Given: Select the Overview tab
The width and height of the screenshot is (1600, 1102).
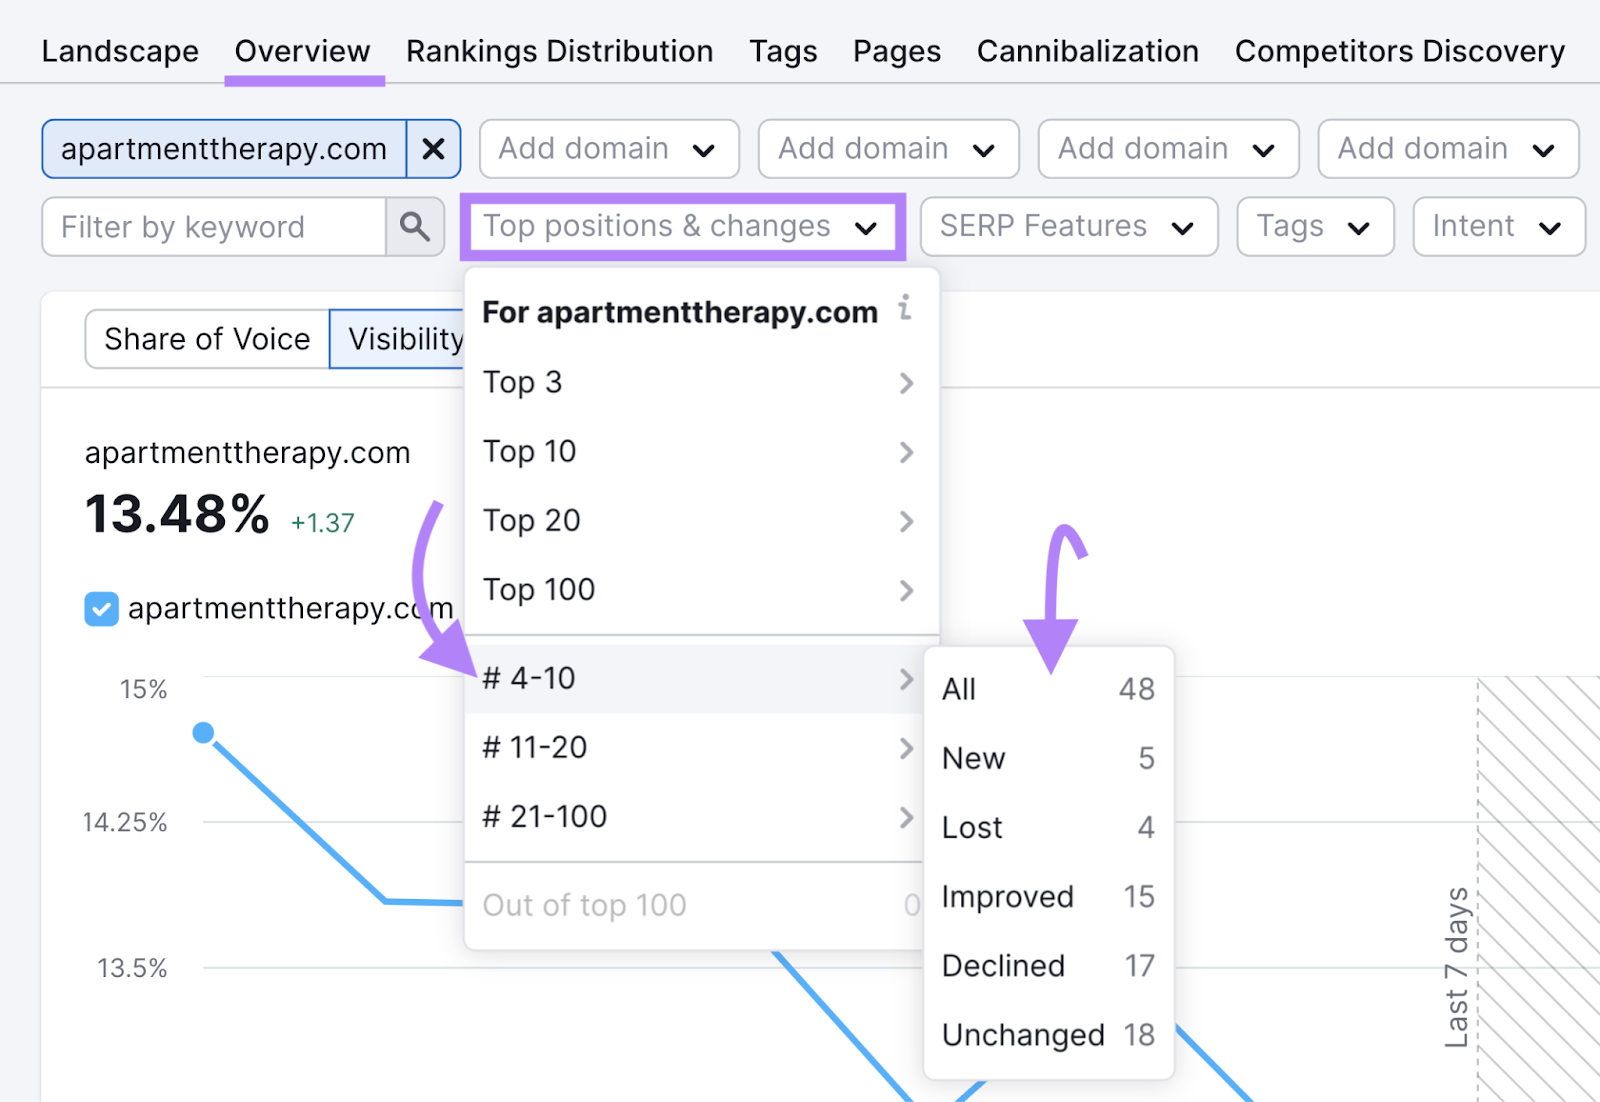Looking at the screenshot, I should coord(302,51).
